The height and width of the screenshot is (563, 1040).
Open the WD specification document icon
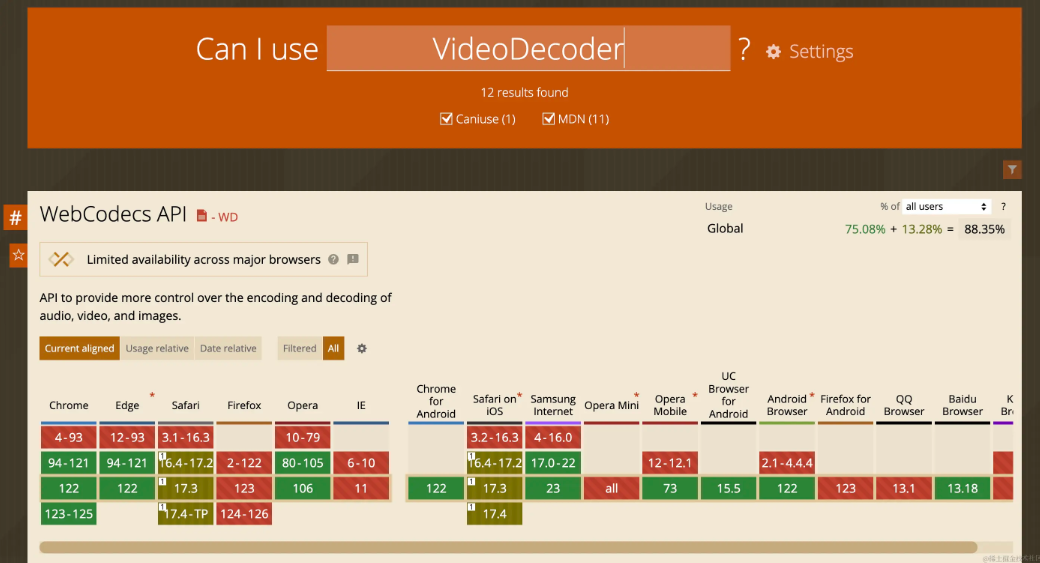(202, 216)
